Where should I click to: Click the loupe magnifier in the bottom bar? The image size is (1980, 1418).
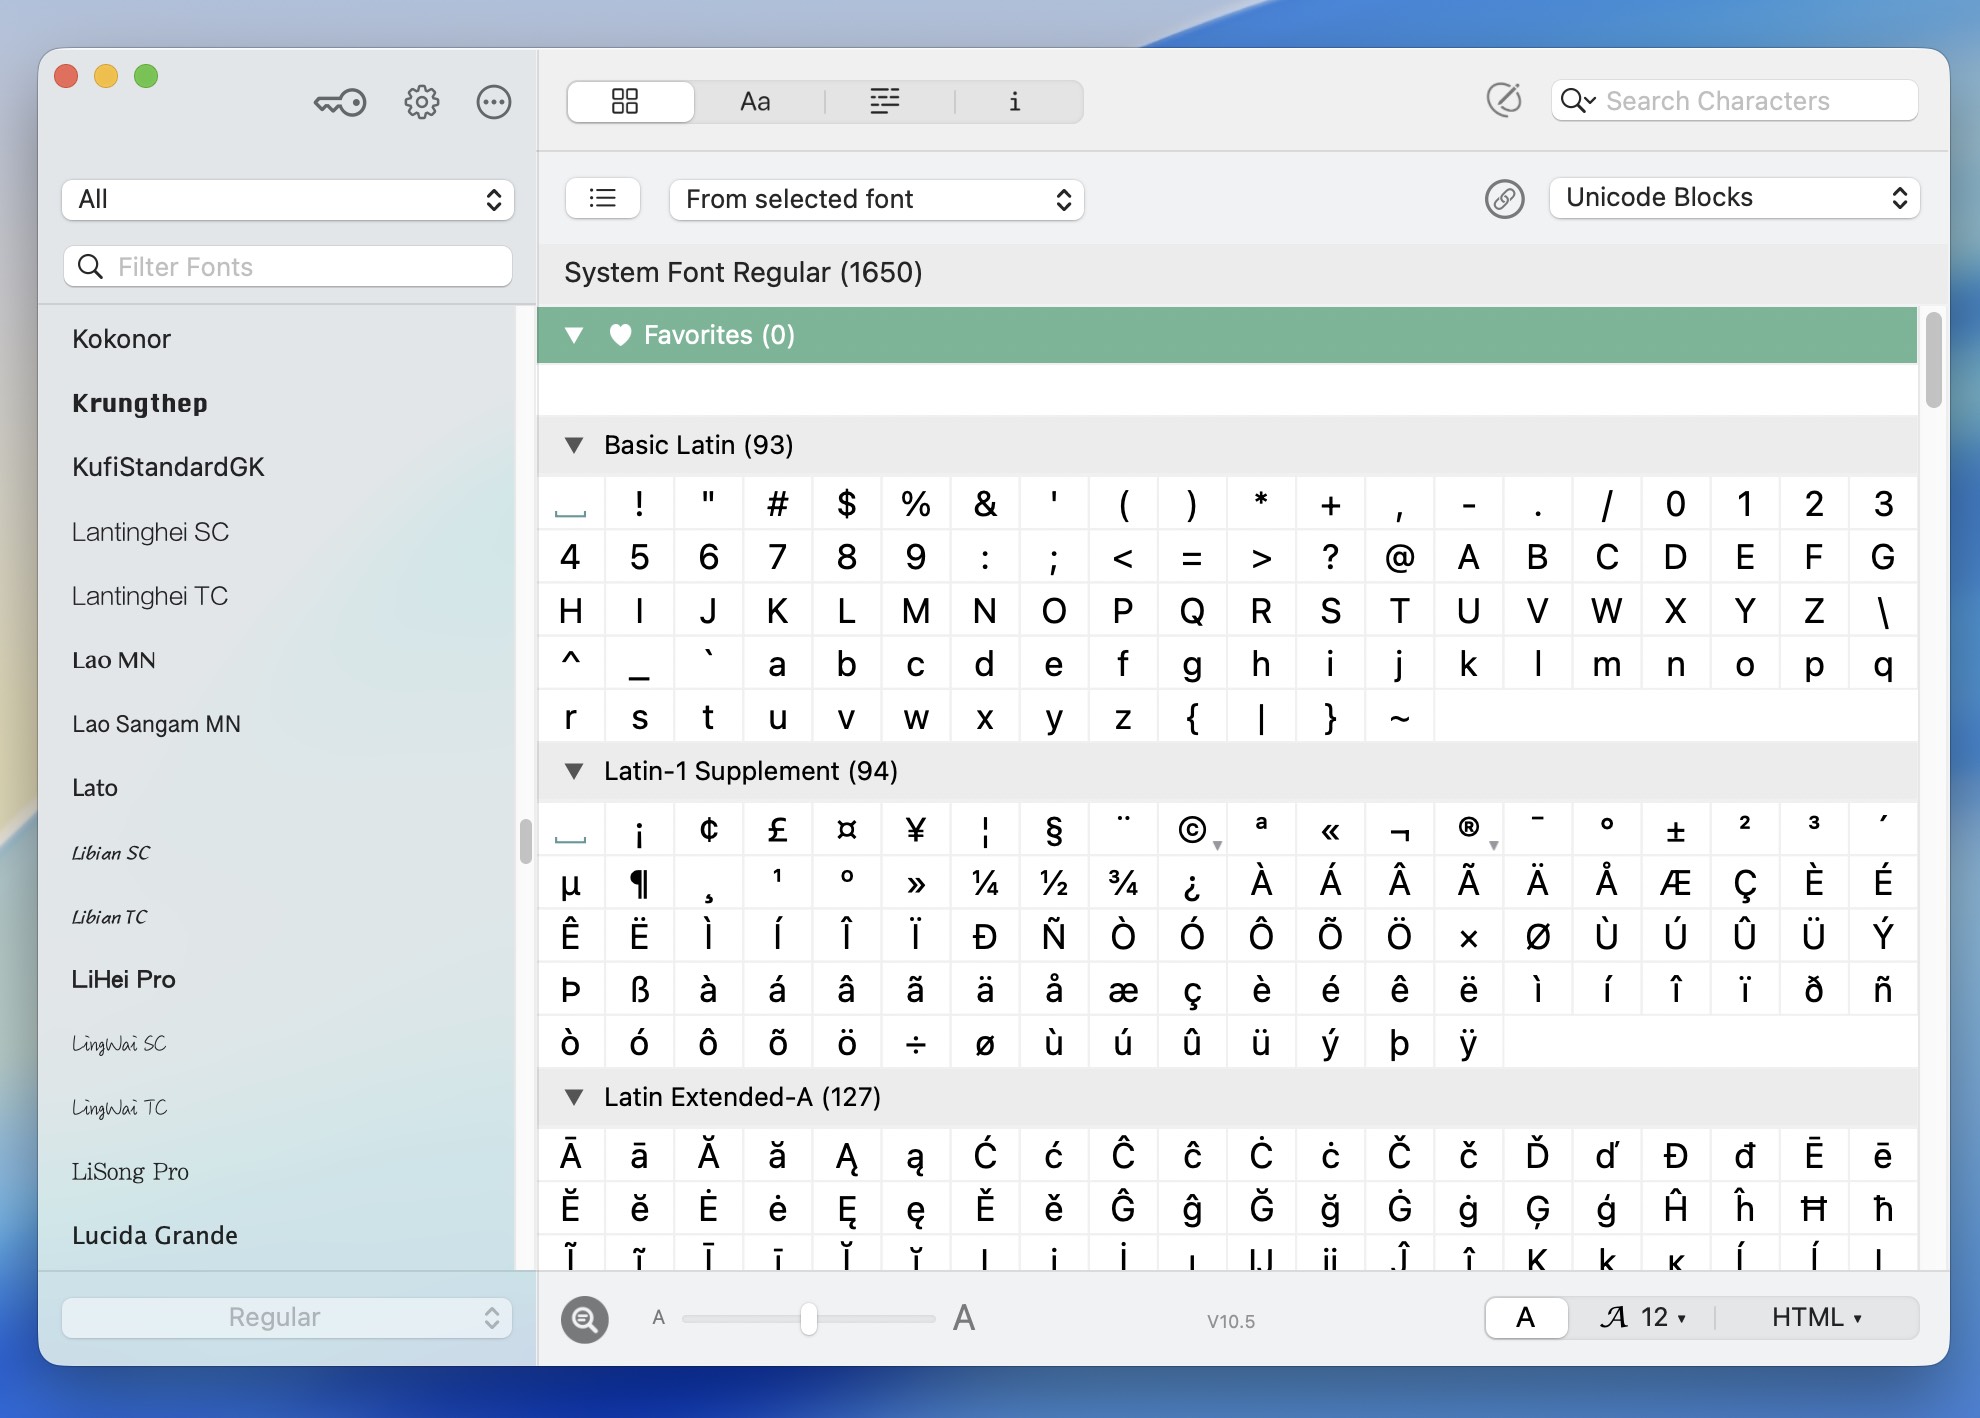coord(585,1320)
